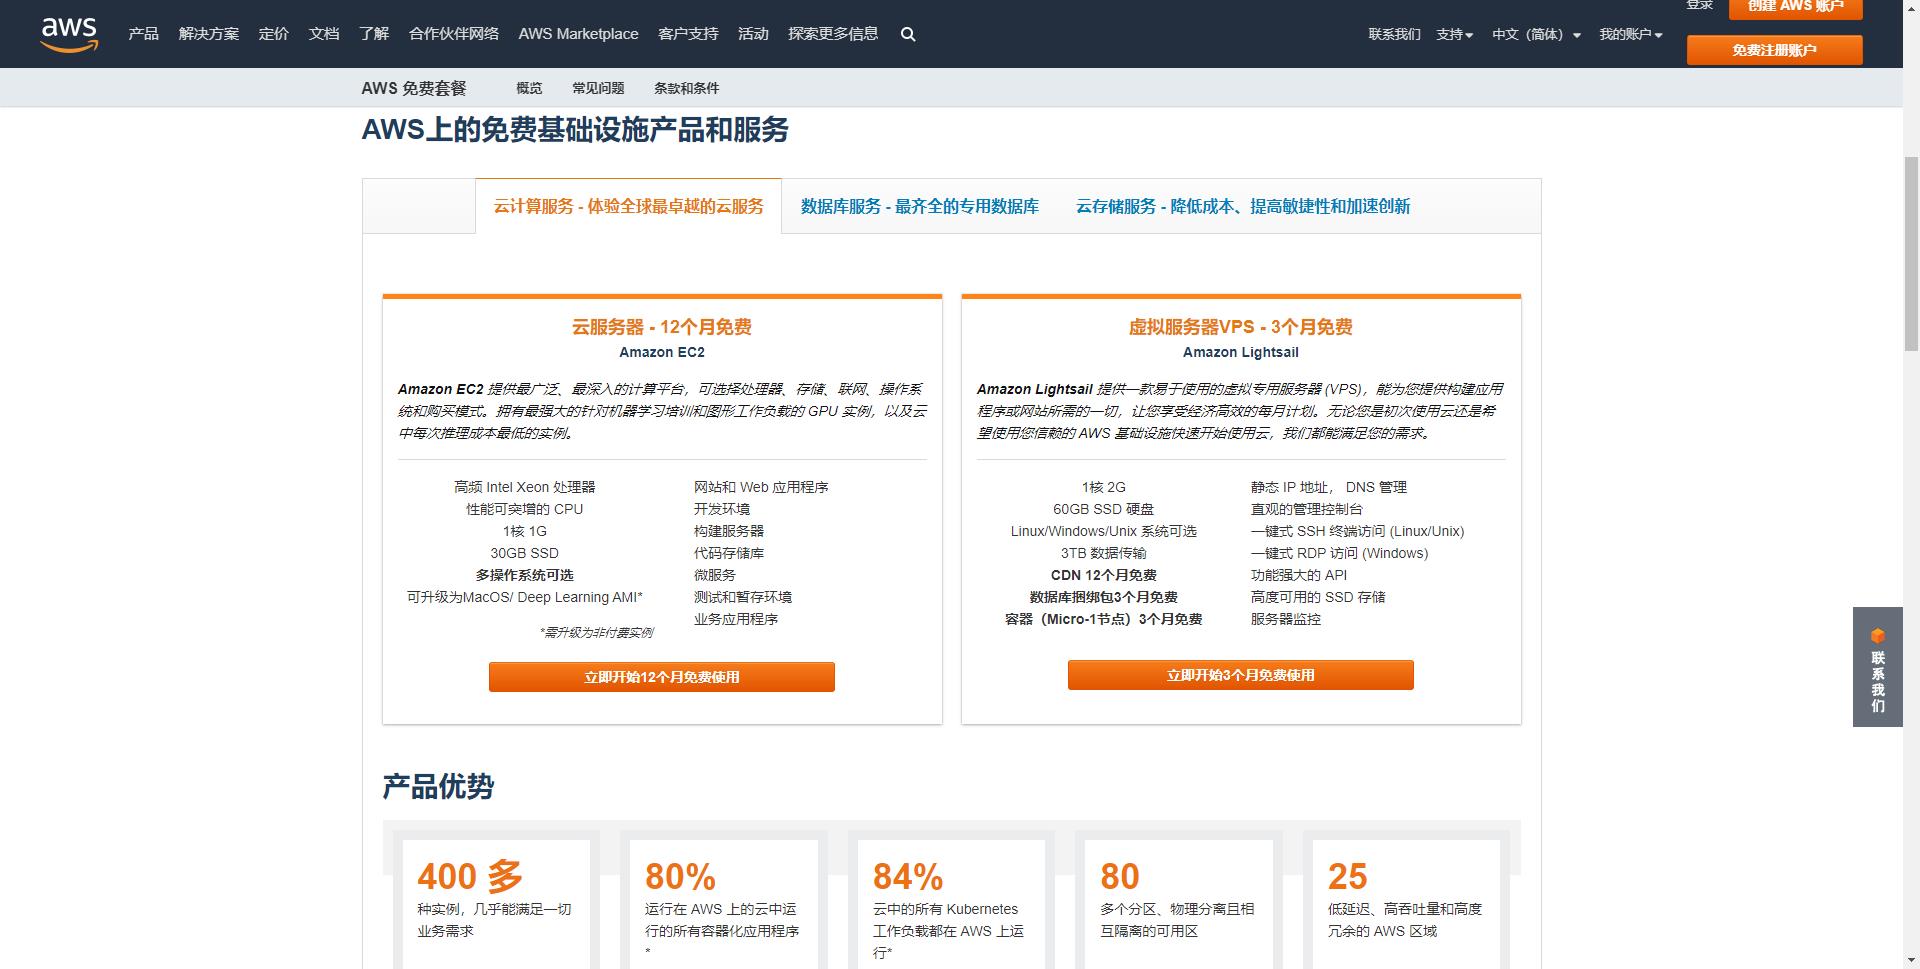The height and width of the screenshot is (969, 1920).
Task: Open the 中文 (简体) language dropdown
Action: 1536,34
